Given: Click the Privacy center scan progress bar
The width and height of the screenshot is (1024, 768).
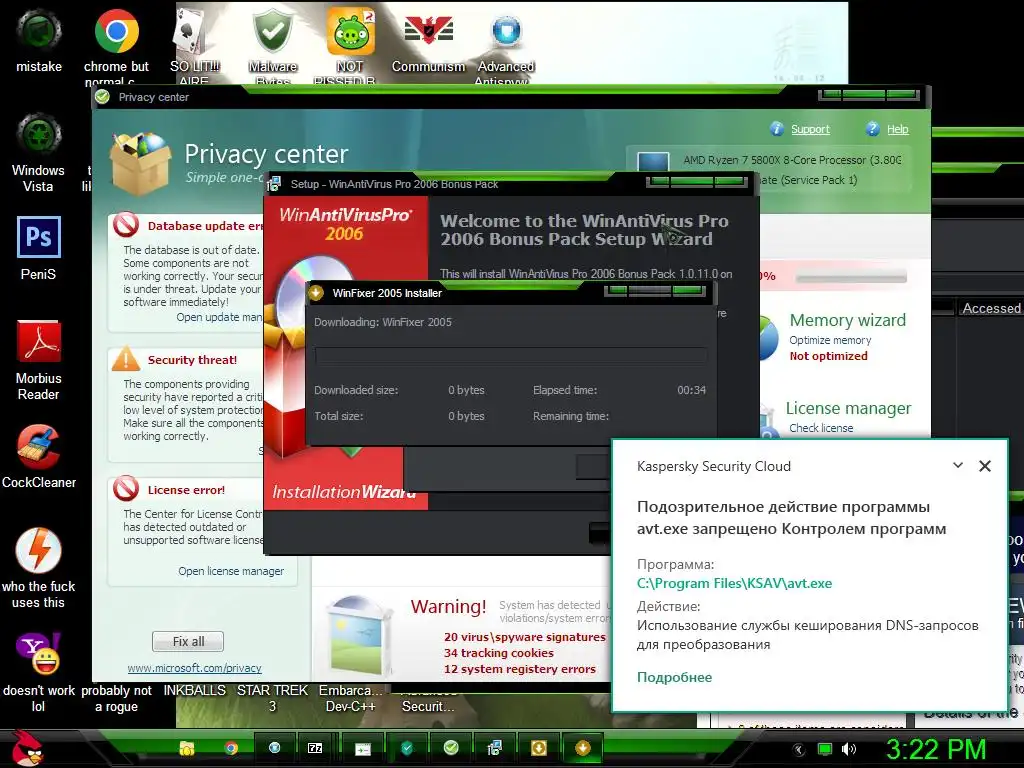Looking at the screenshot, I should pyautogui.click(x=851, y=277).
